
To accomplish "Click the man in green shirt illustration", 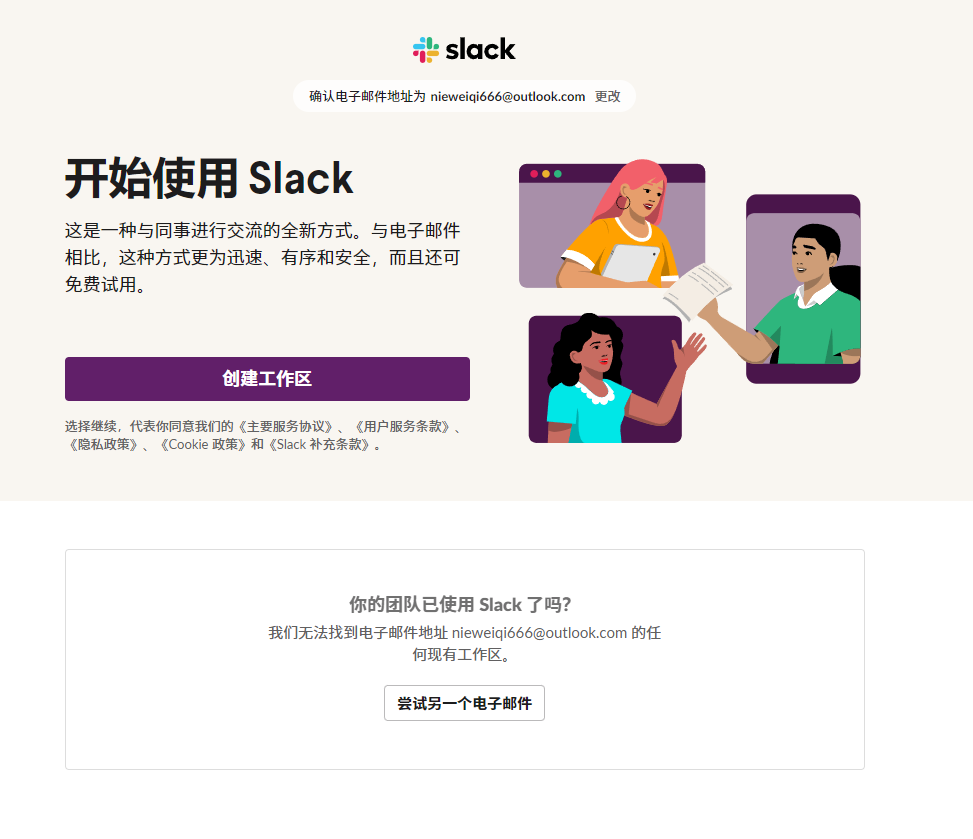I will point(803,289).
